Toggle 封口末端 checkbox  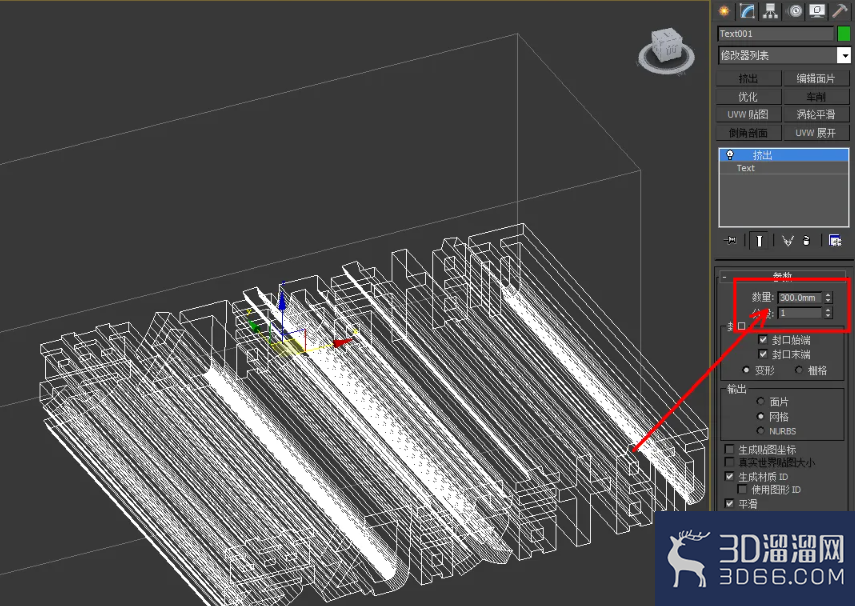click(763, 354)
